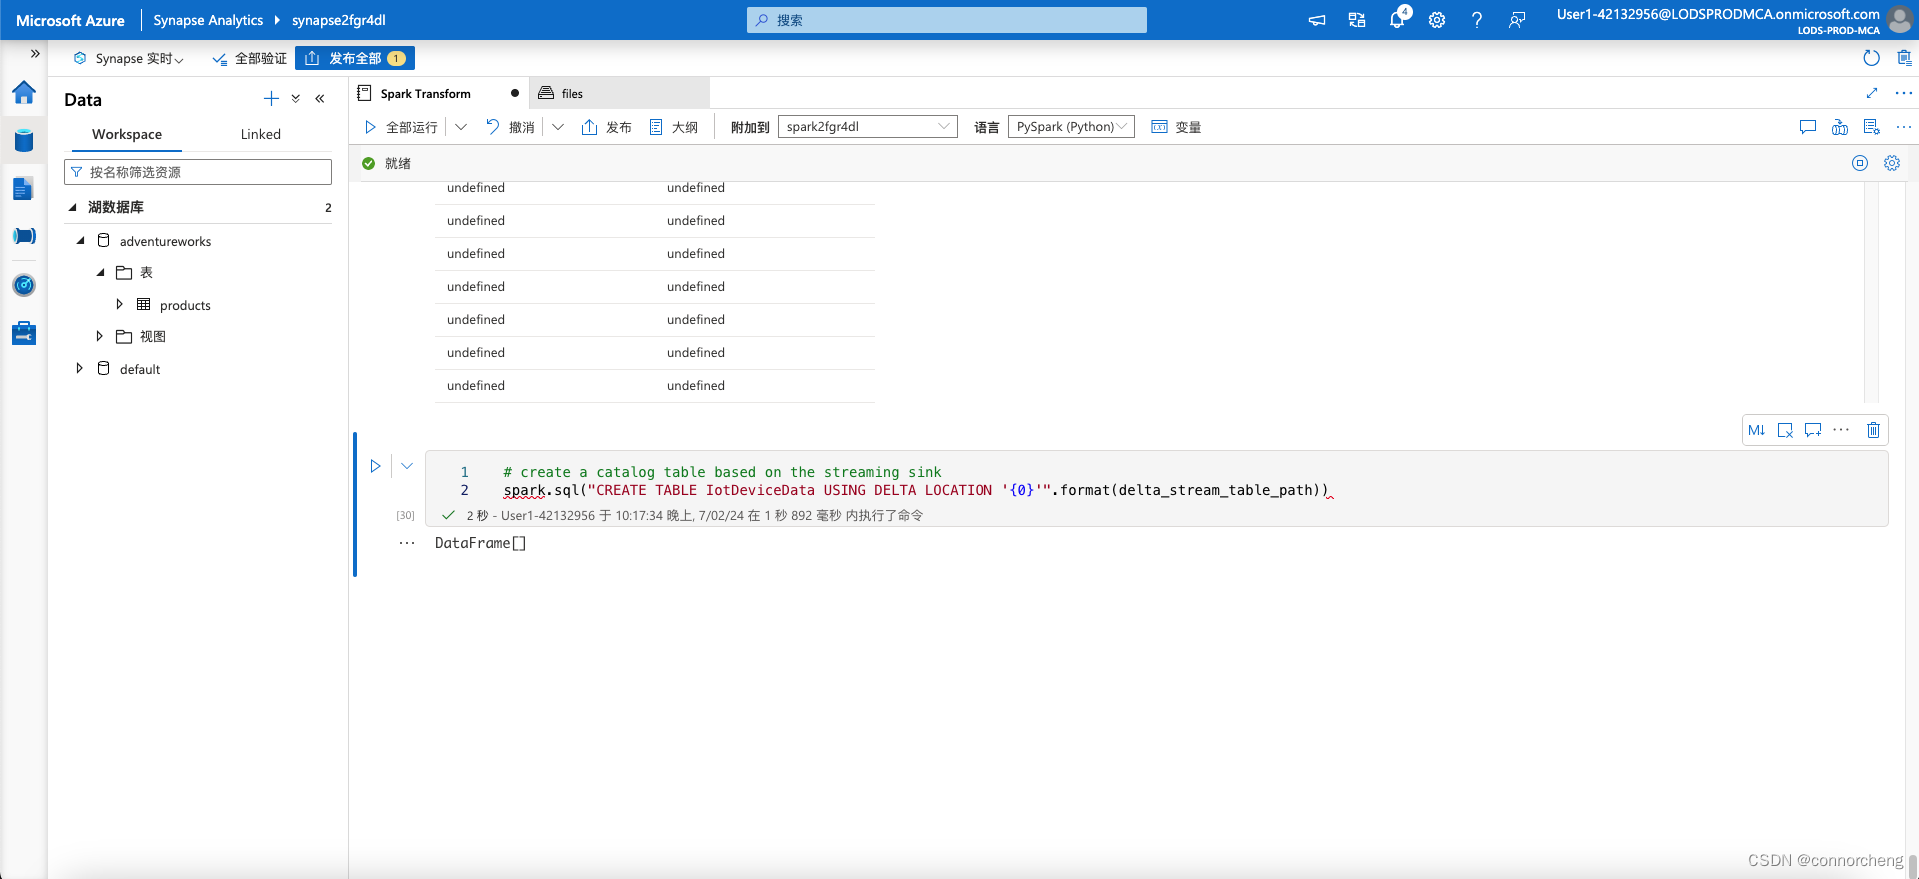Click Validate all button
This screenshot has height=879, width=1919.
click(x=250, y=58)
